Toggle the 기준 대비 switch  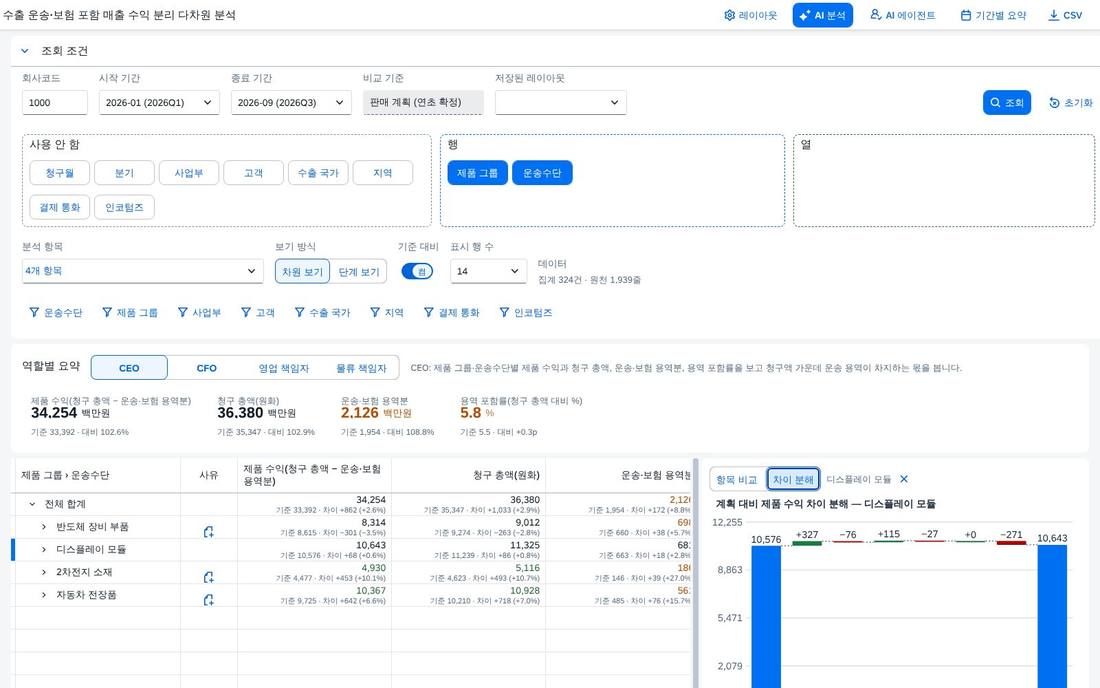pyautogui.click(x=417, y=271)
